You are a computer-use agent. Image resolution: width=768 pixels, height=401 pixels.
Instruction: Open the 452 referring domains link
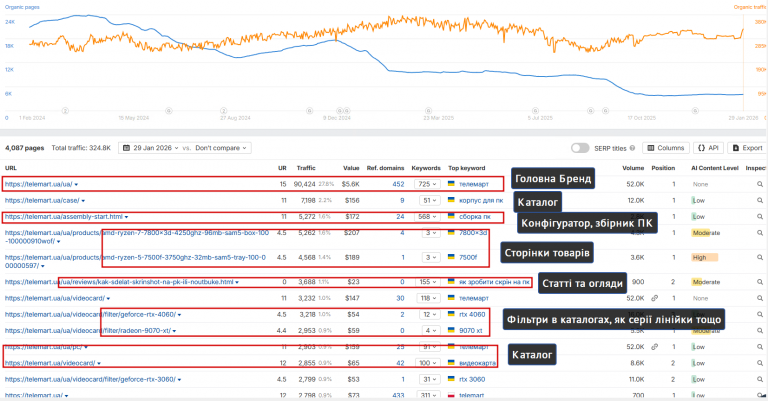tap(398, 184)
